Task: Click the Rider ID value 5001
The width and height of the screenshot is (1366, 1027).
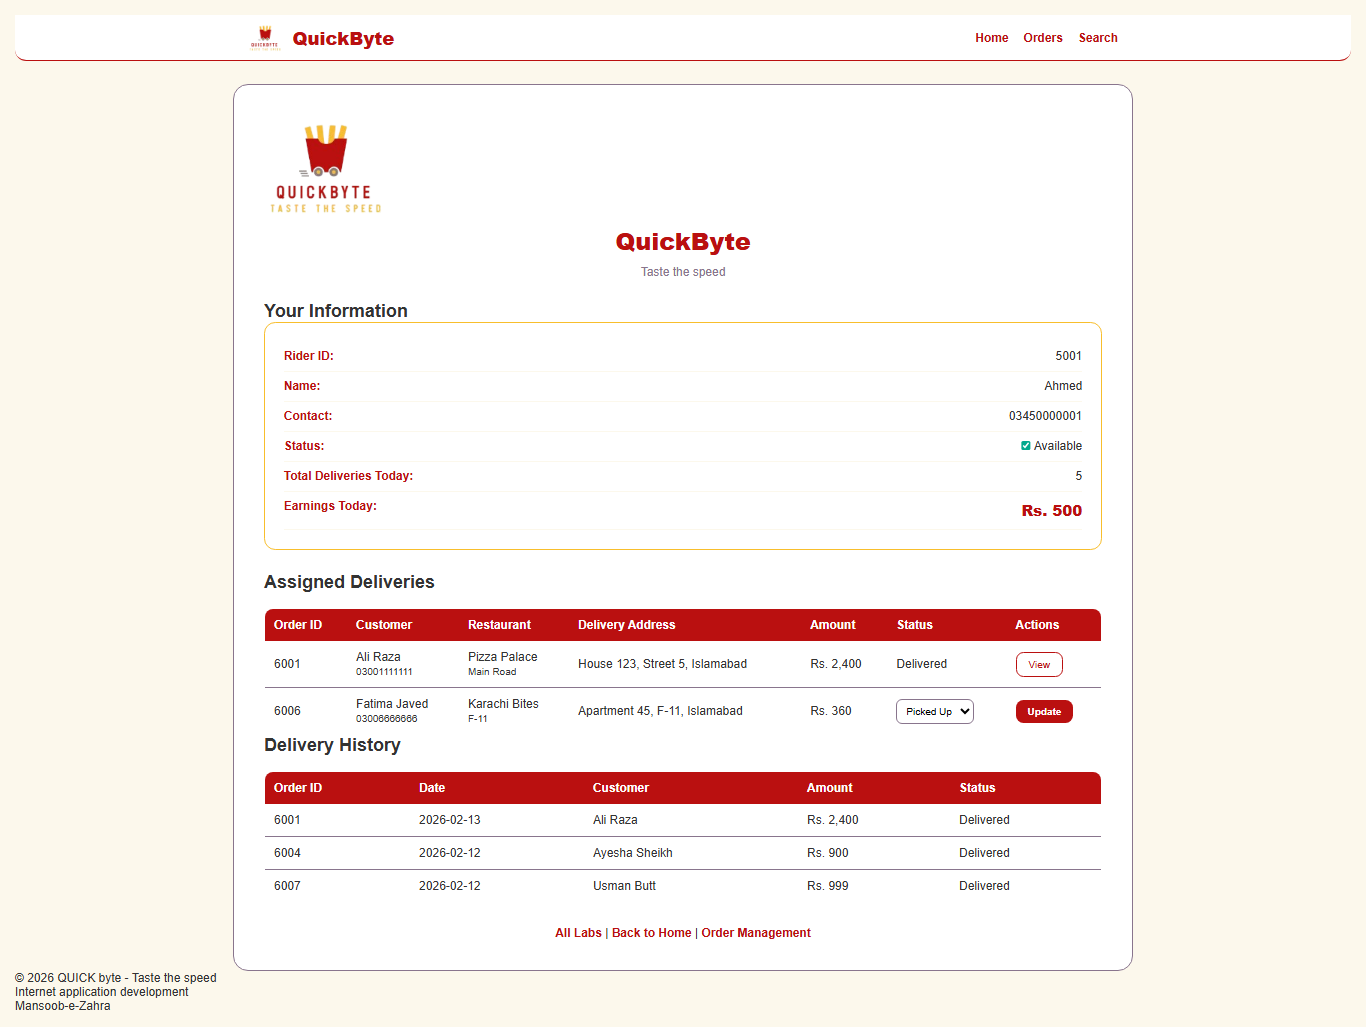Action: click(1068, 355)
